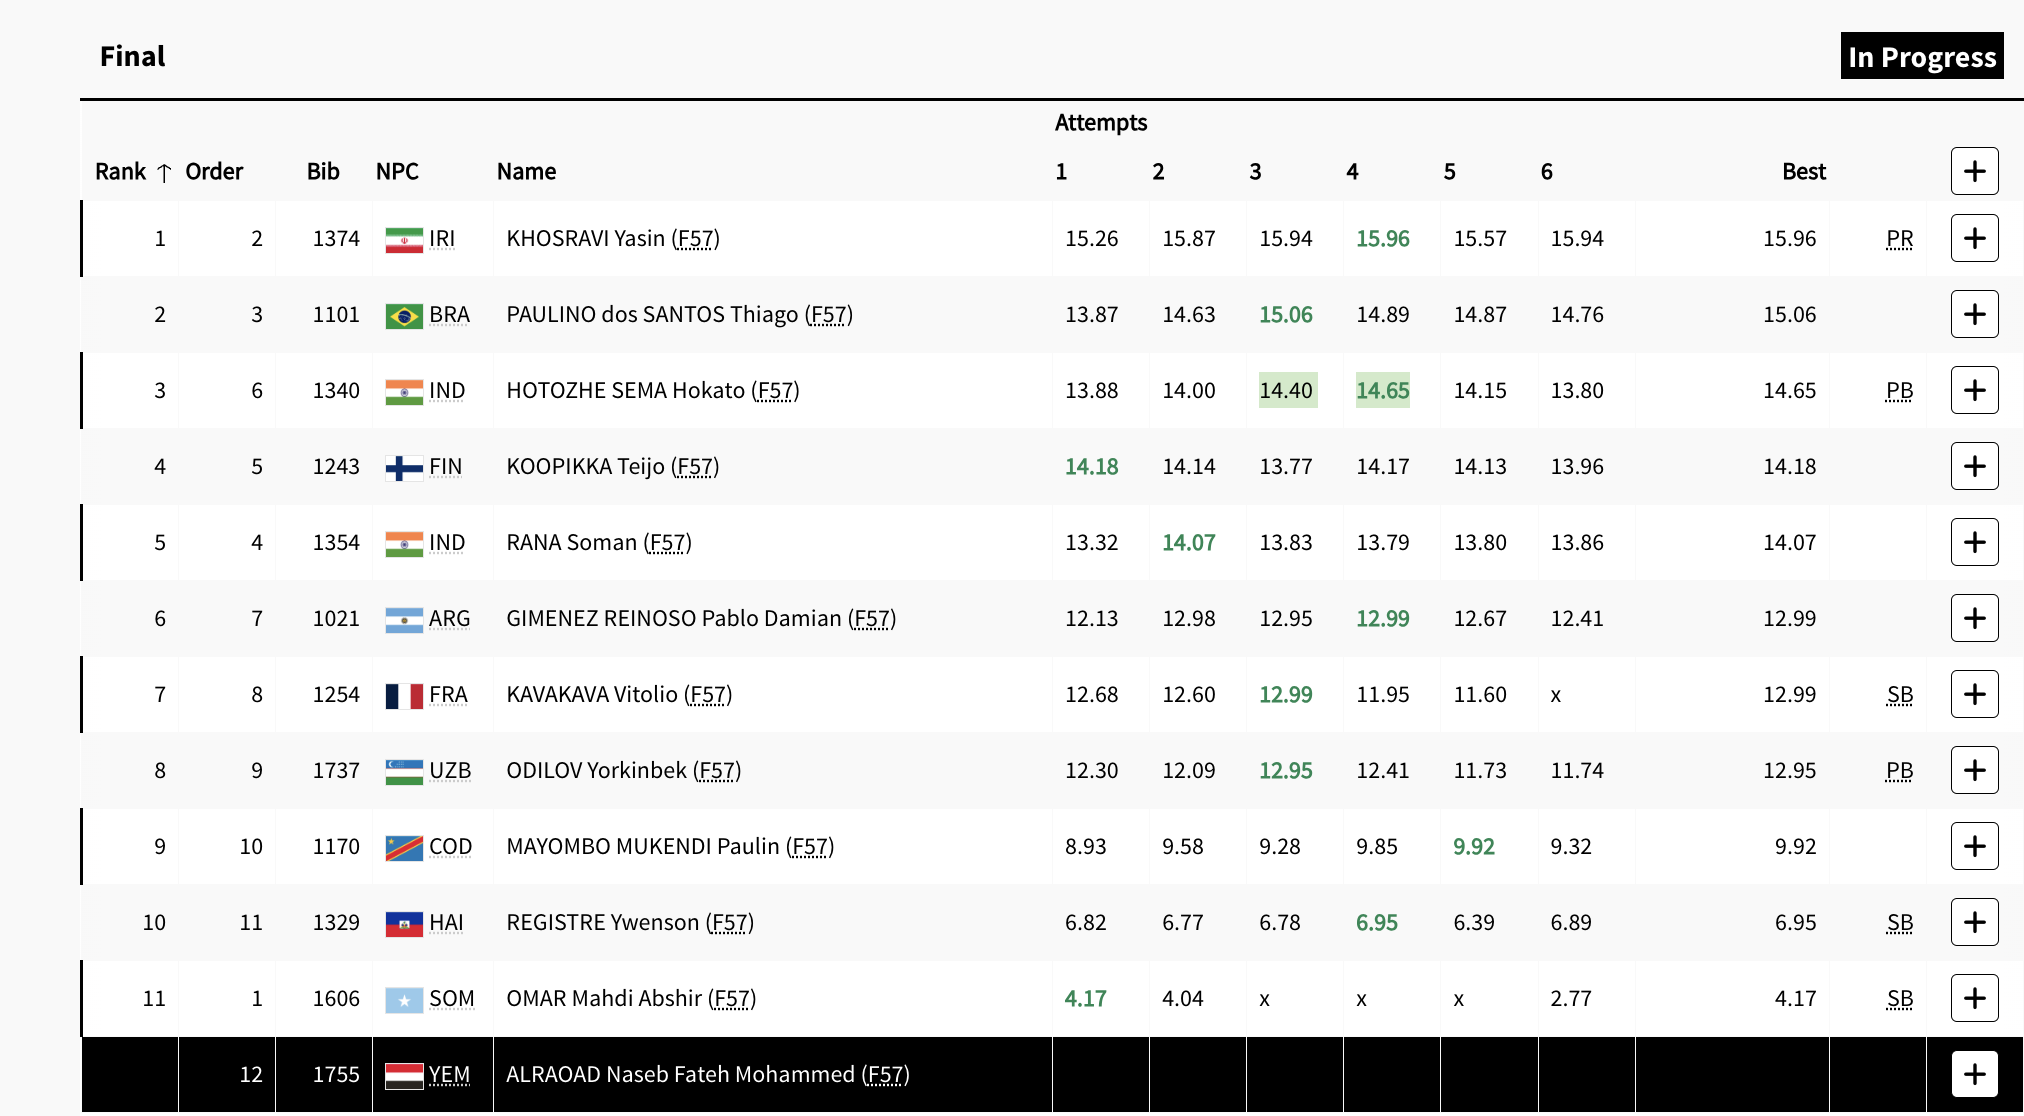Expand KOOPIKKA Teijo row details

point(1974,466)
